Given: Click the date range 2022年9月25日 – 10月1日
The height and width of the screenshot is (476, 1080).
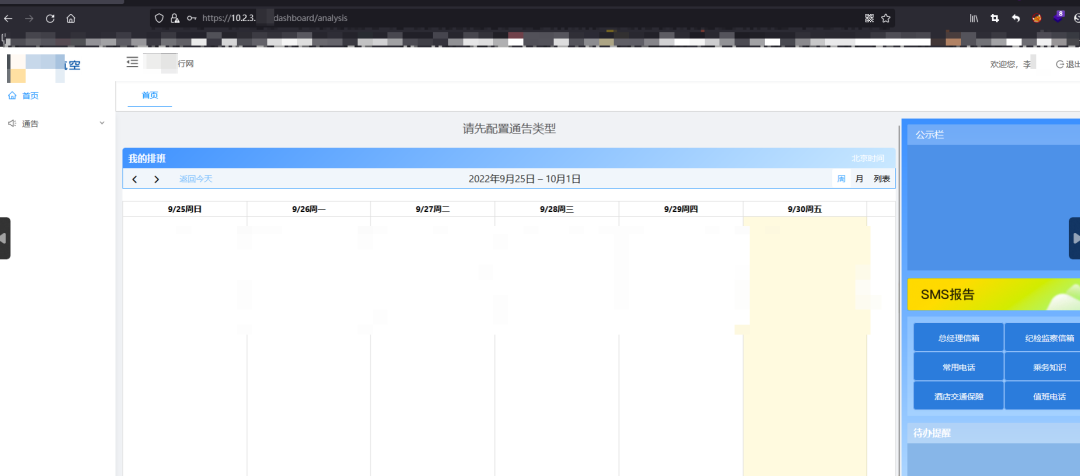Looking at the screenshot, I should tap(524, 179).
